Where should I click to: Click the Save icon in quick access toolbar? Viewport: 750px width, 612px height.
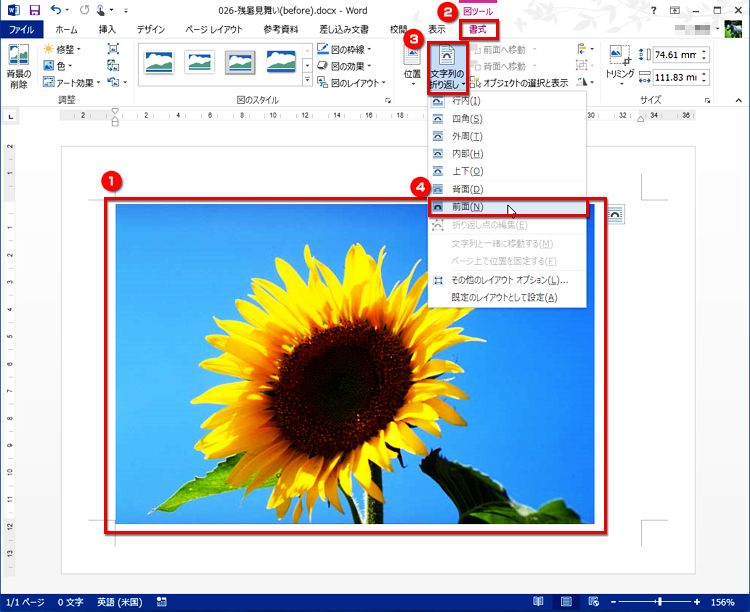point(34,10)
